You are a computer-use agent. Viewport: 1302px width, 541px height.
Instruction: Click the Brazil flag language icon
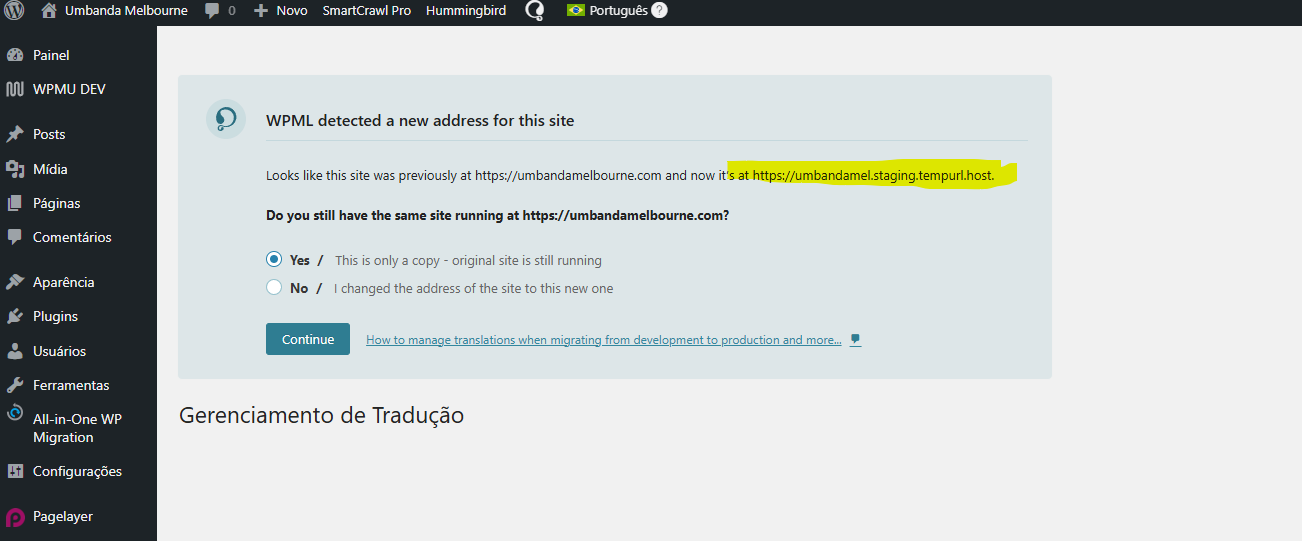click(576, 11)
